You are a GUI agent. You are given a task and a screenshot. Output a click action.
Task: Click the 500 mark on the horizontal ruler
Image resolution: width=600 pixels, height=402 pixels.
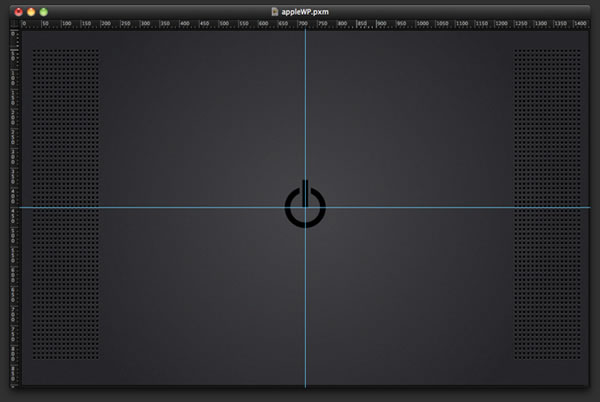[224, 24]
